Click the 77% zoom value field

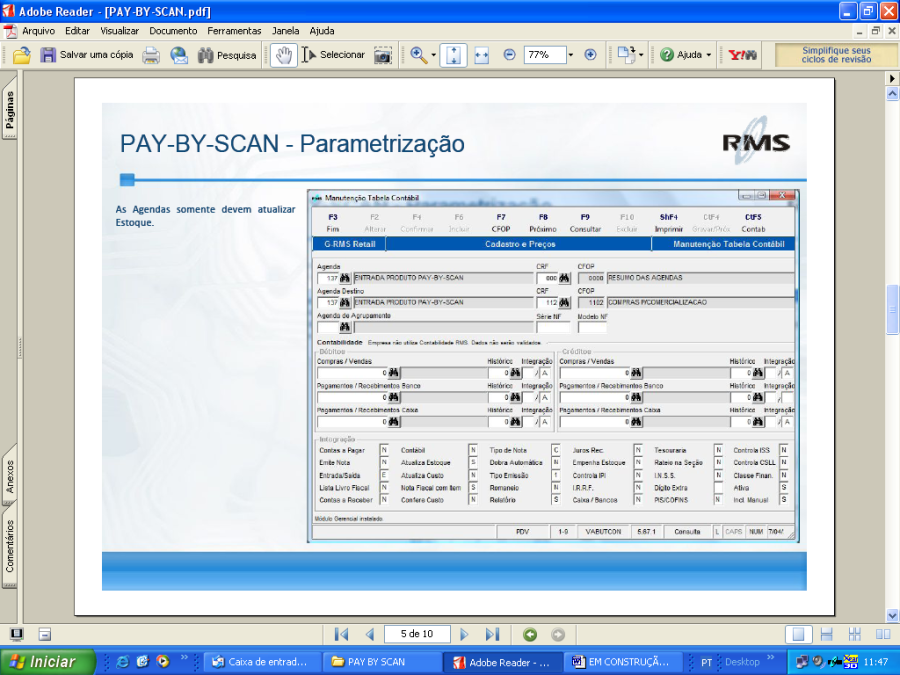pyautogui.click(x=544, y=55)
